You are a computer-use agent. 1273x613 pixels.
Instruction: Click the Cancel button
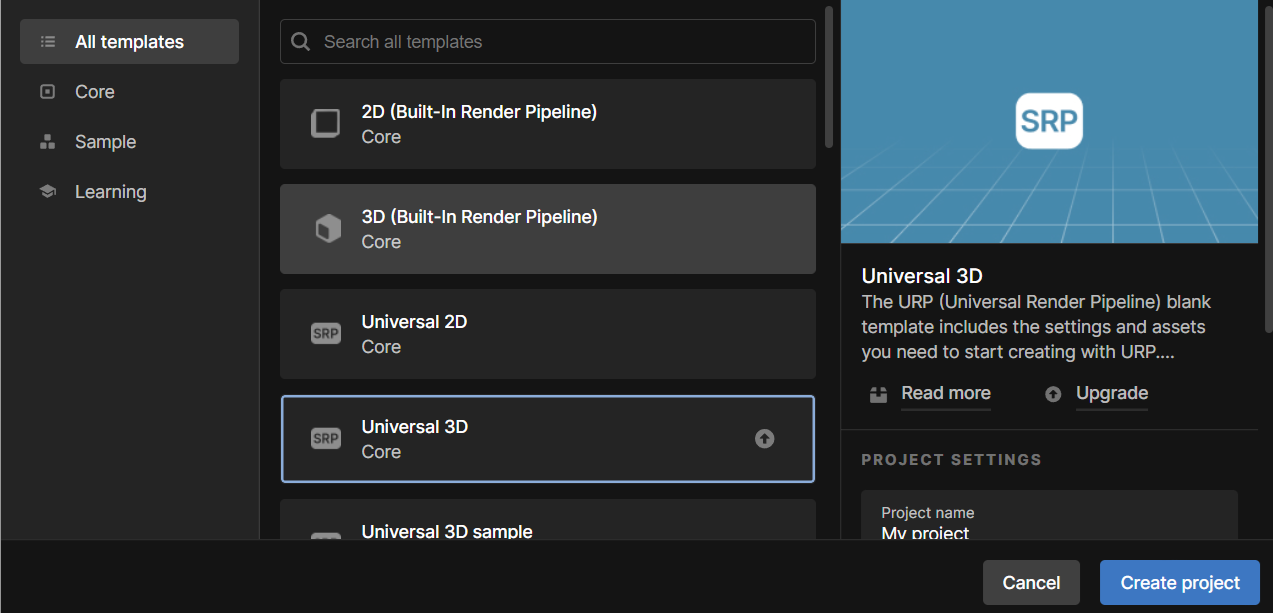point(1031,582)
